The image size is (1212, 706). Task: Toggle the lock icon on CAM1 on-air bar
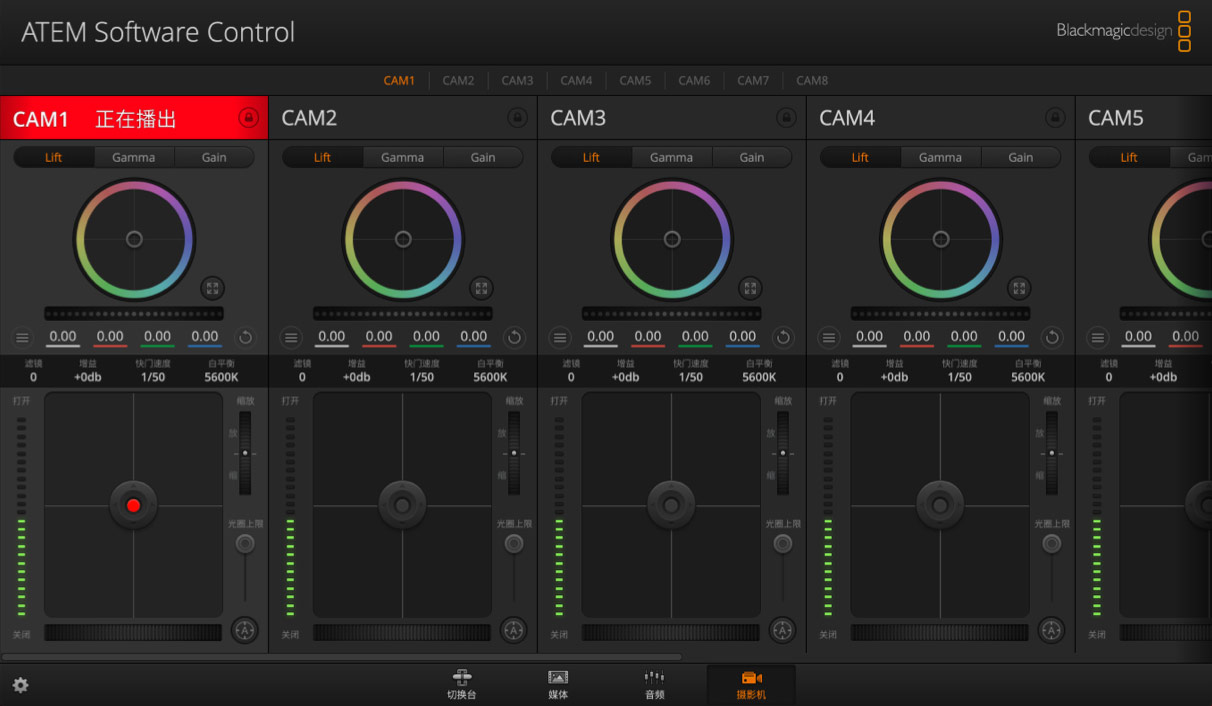click(247, 117)
